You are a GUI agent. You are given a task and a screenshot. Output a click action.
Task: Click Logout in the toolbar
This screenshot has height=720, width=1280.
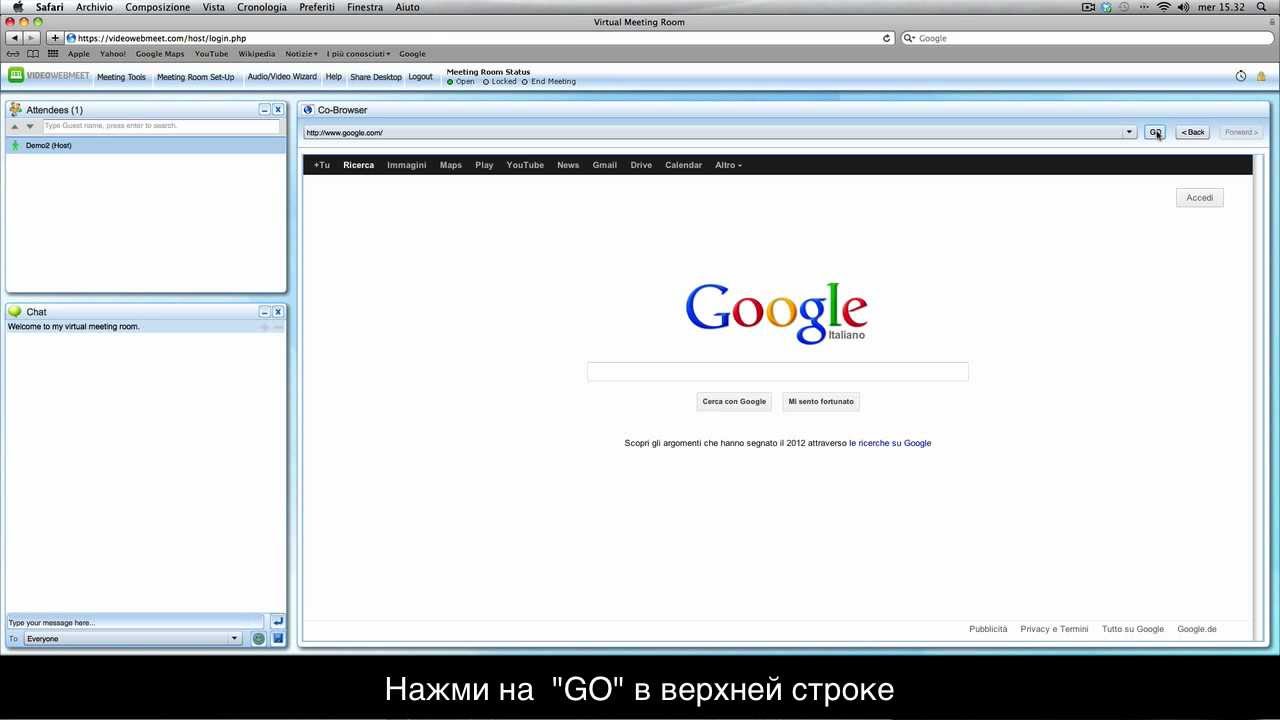click(420, 77)
